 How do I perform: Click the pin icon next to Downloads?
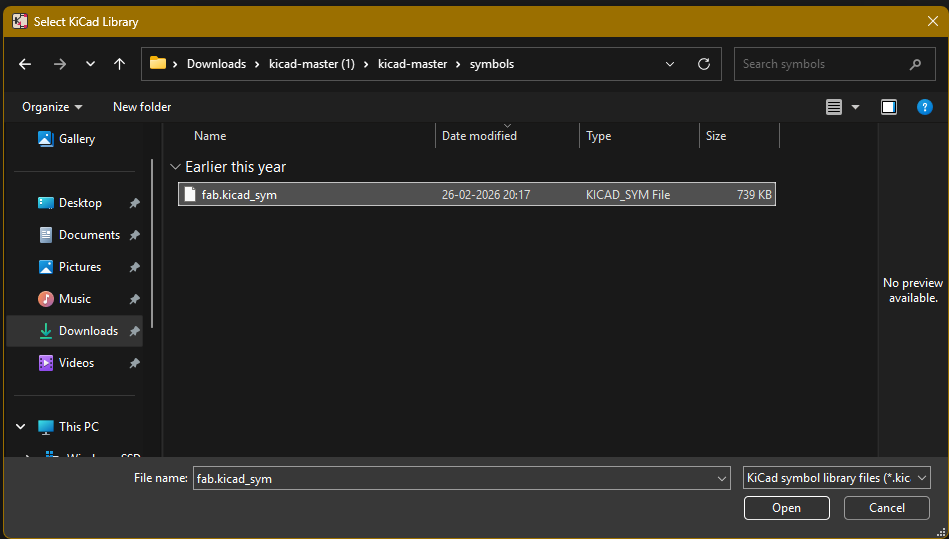pos(134,332)
